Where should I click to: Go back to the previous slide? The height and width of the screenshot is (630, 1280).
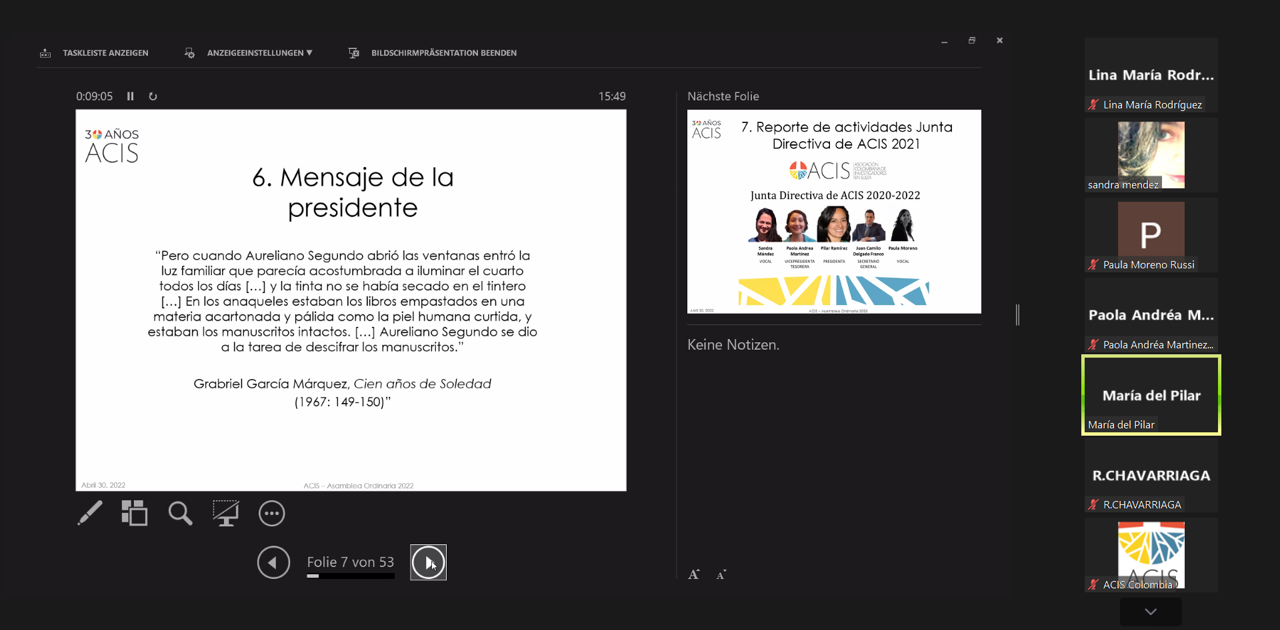coord(273,563)
